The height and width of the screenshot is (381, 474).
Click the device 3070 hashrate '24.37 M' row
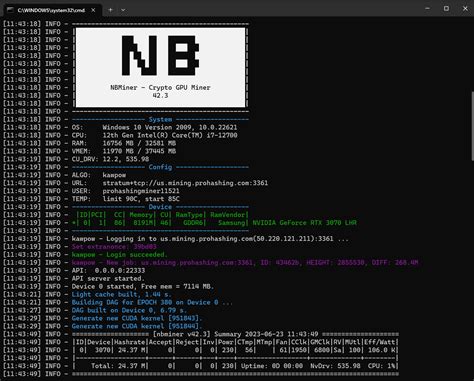235,350
